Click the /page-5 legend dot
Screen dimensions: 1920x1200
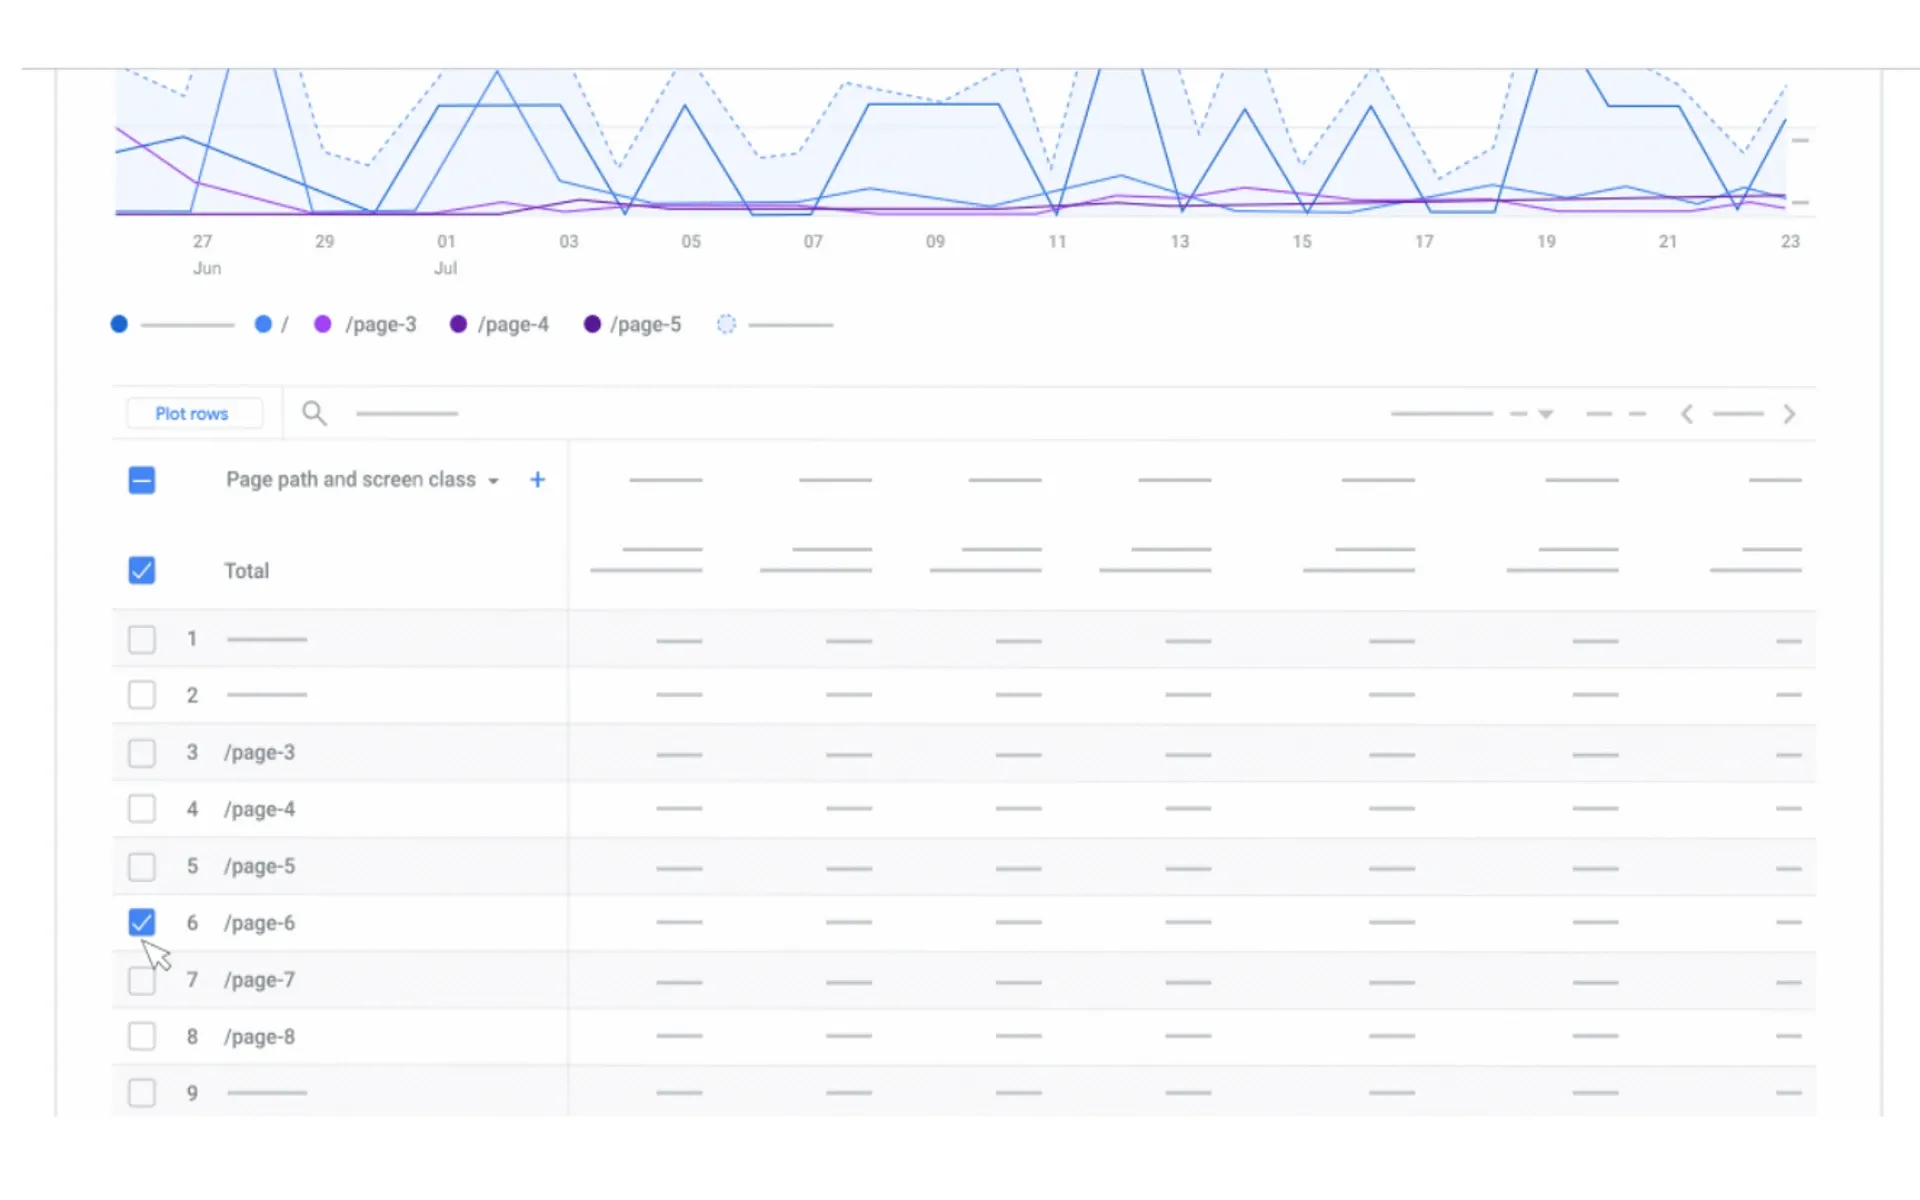click(592, 324)
